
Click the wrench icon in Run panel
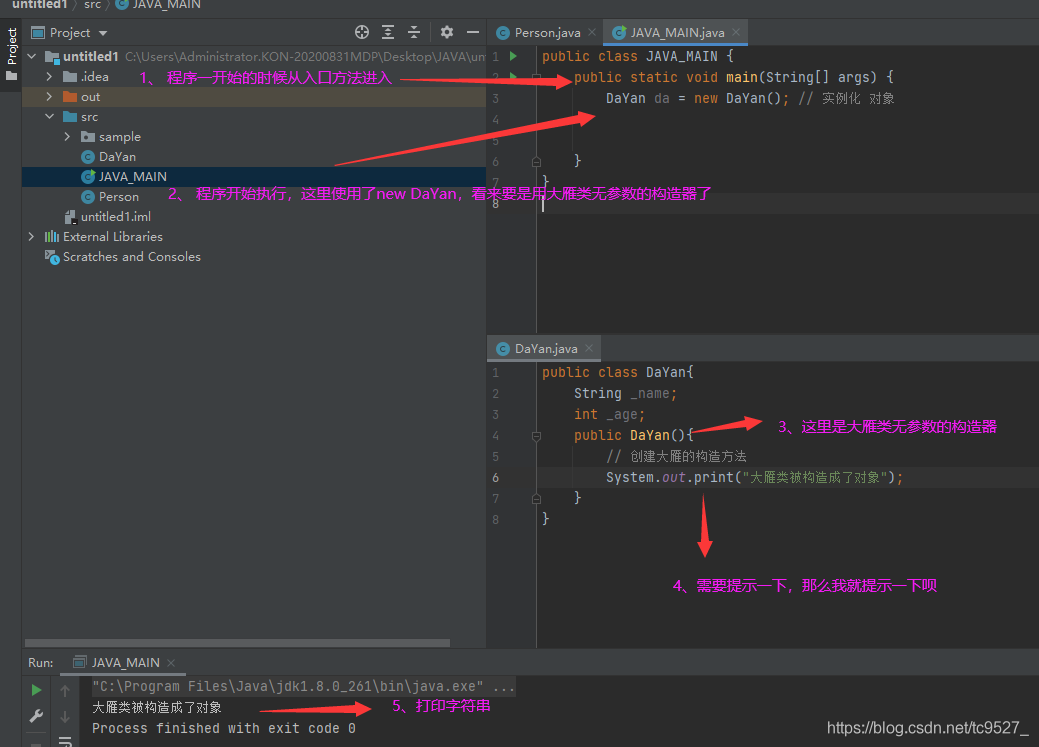(36, 716)
